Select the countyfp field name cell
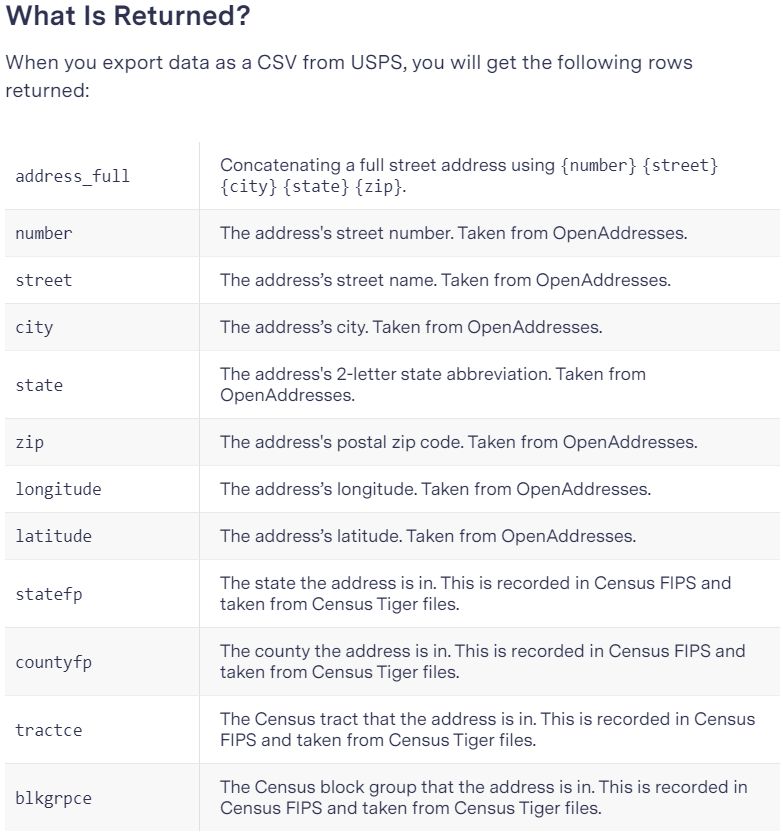This screenshot has height=835, width=783. tap(53, 662)
